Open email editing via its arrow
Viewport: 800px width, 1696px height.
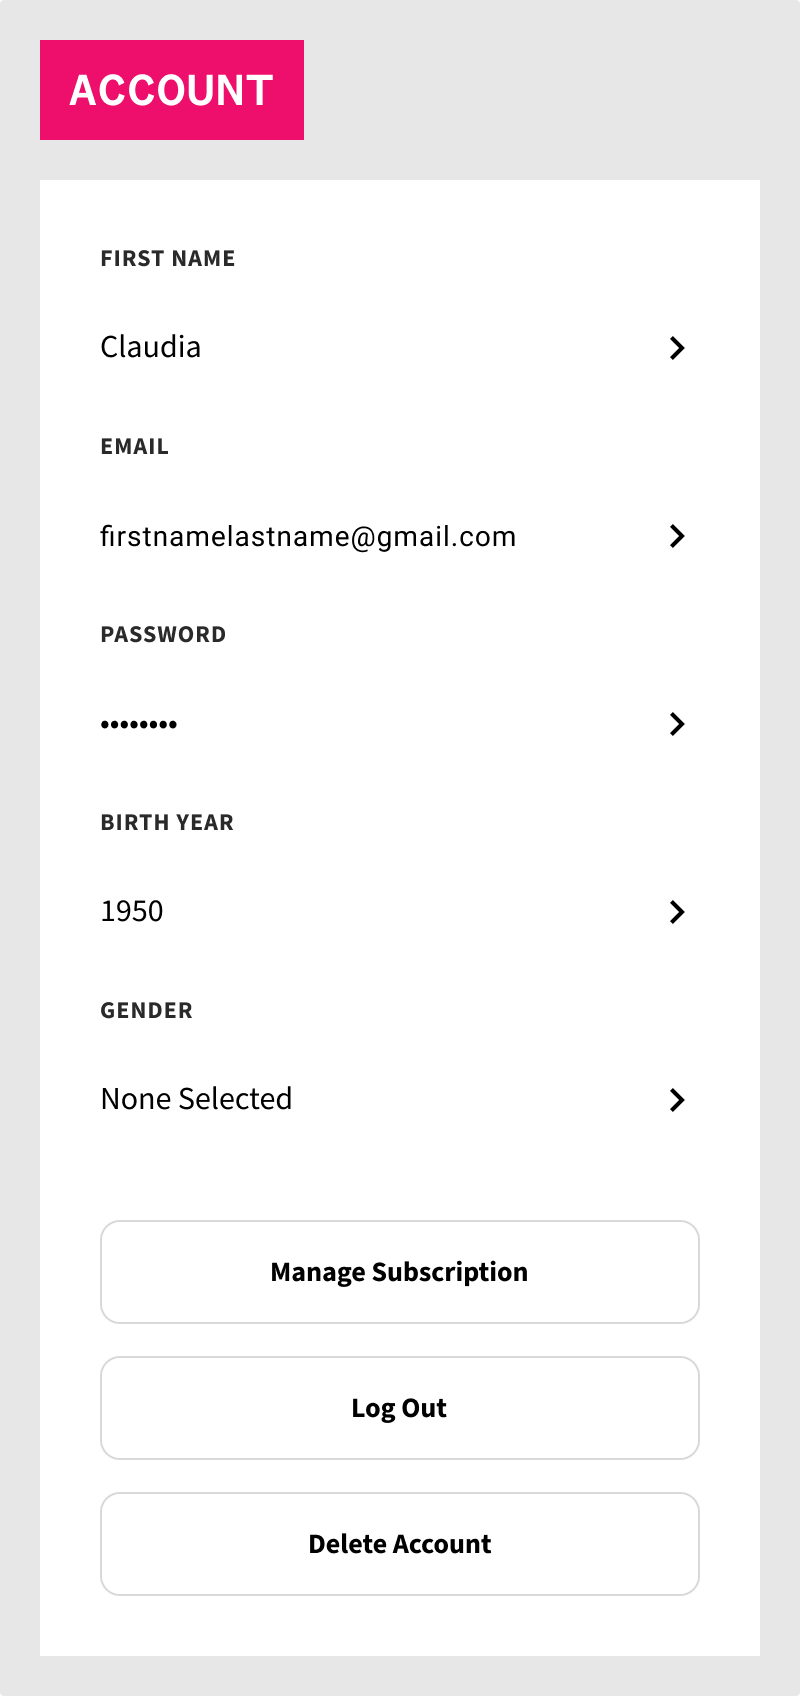pos(677,536)
